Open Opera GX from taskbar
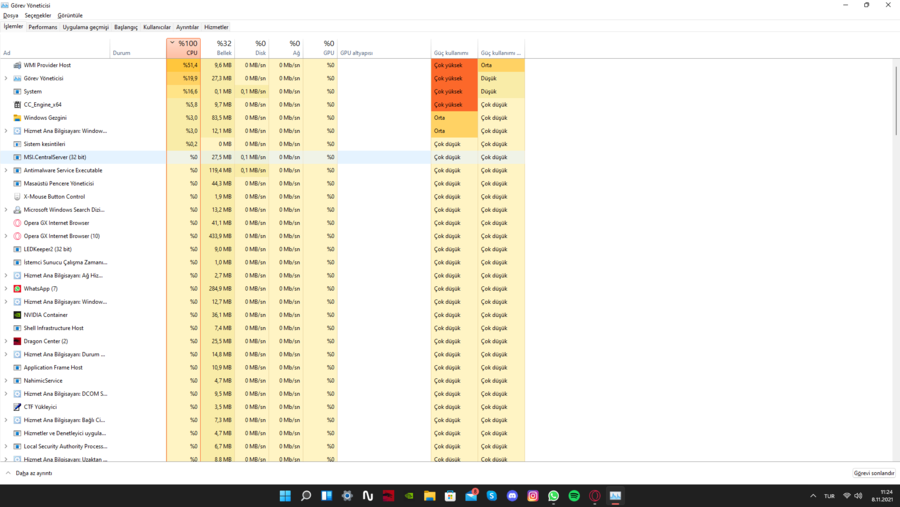The width and height of the screenshot is (900, 507). click(x=595, y=496)
